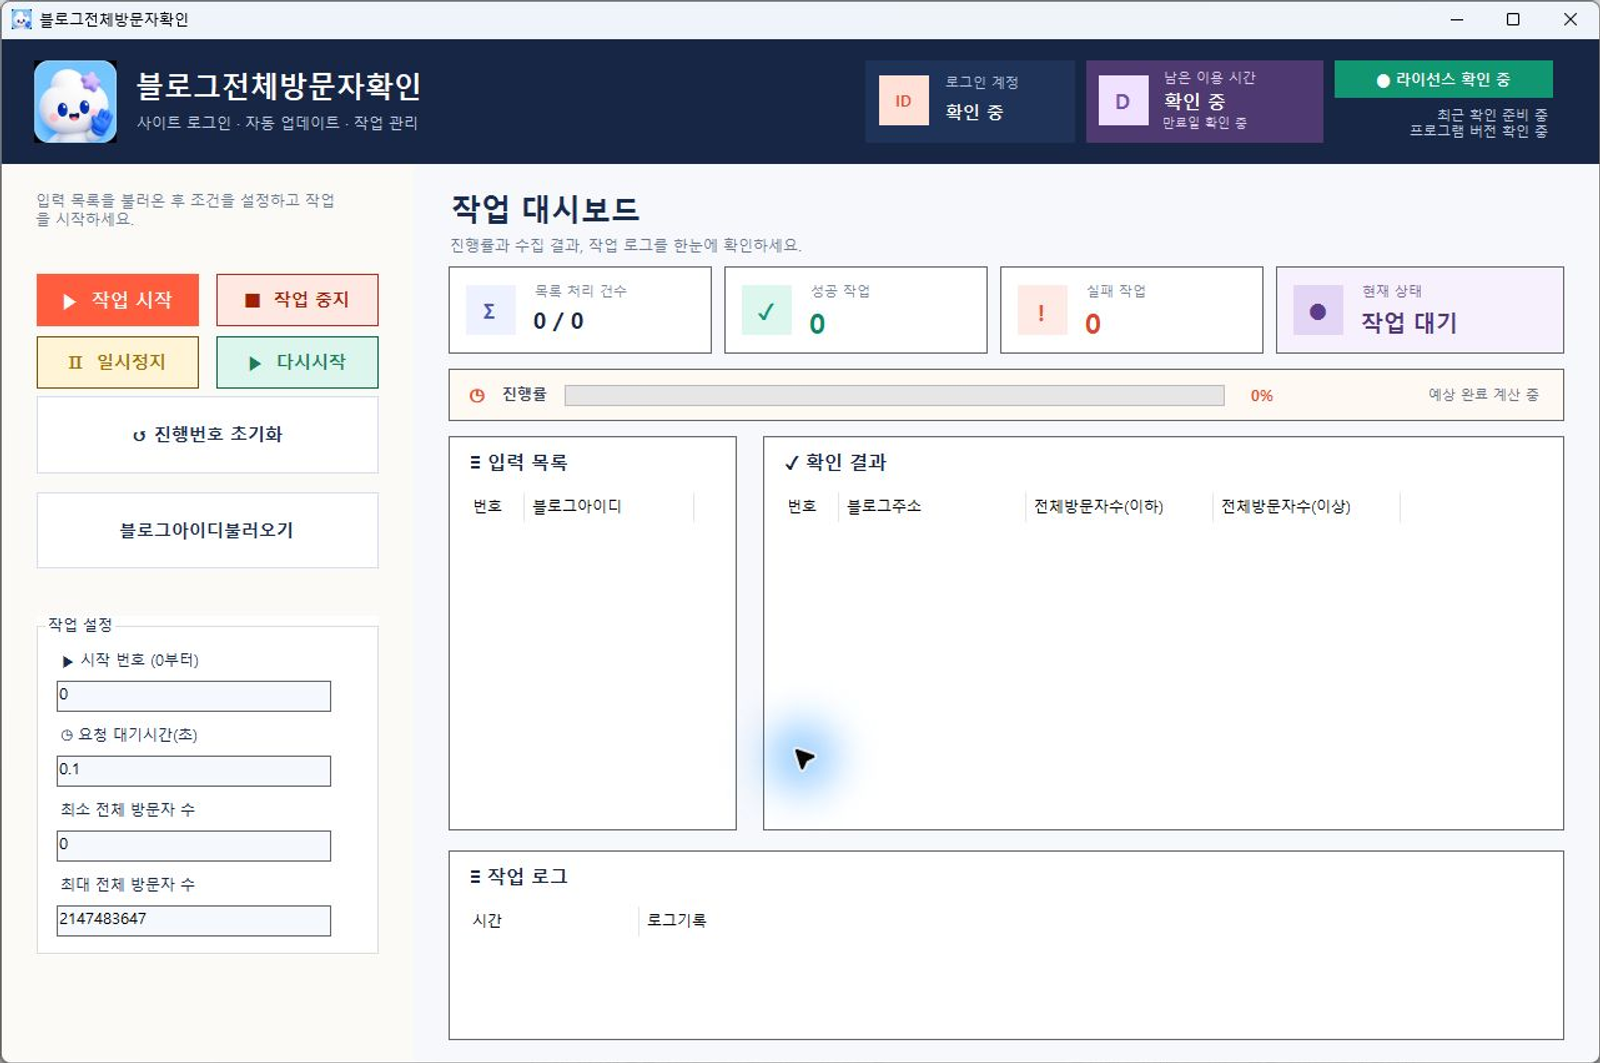
Task: Click the mascot app logo in header
Action: click(x=75, y=101)
